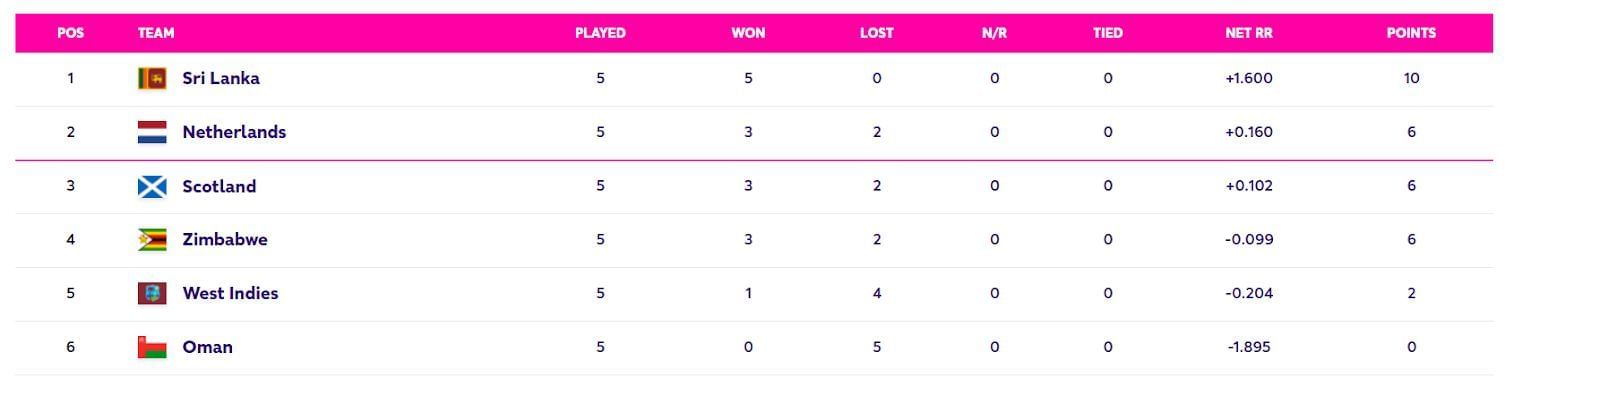Screen dimensions: 1600x413
Task: Click the Netherlands flag icon
Action: 152,132
